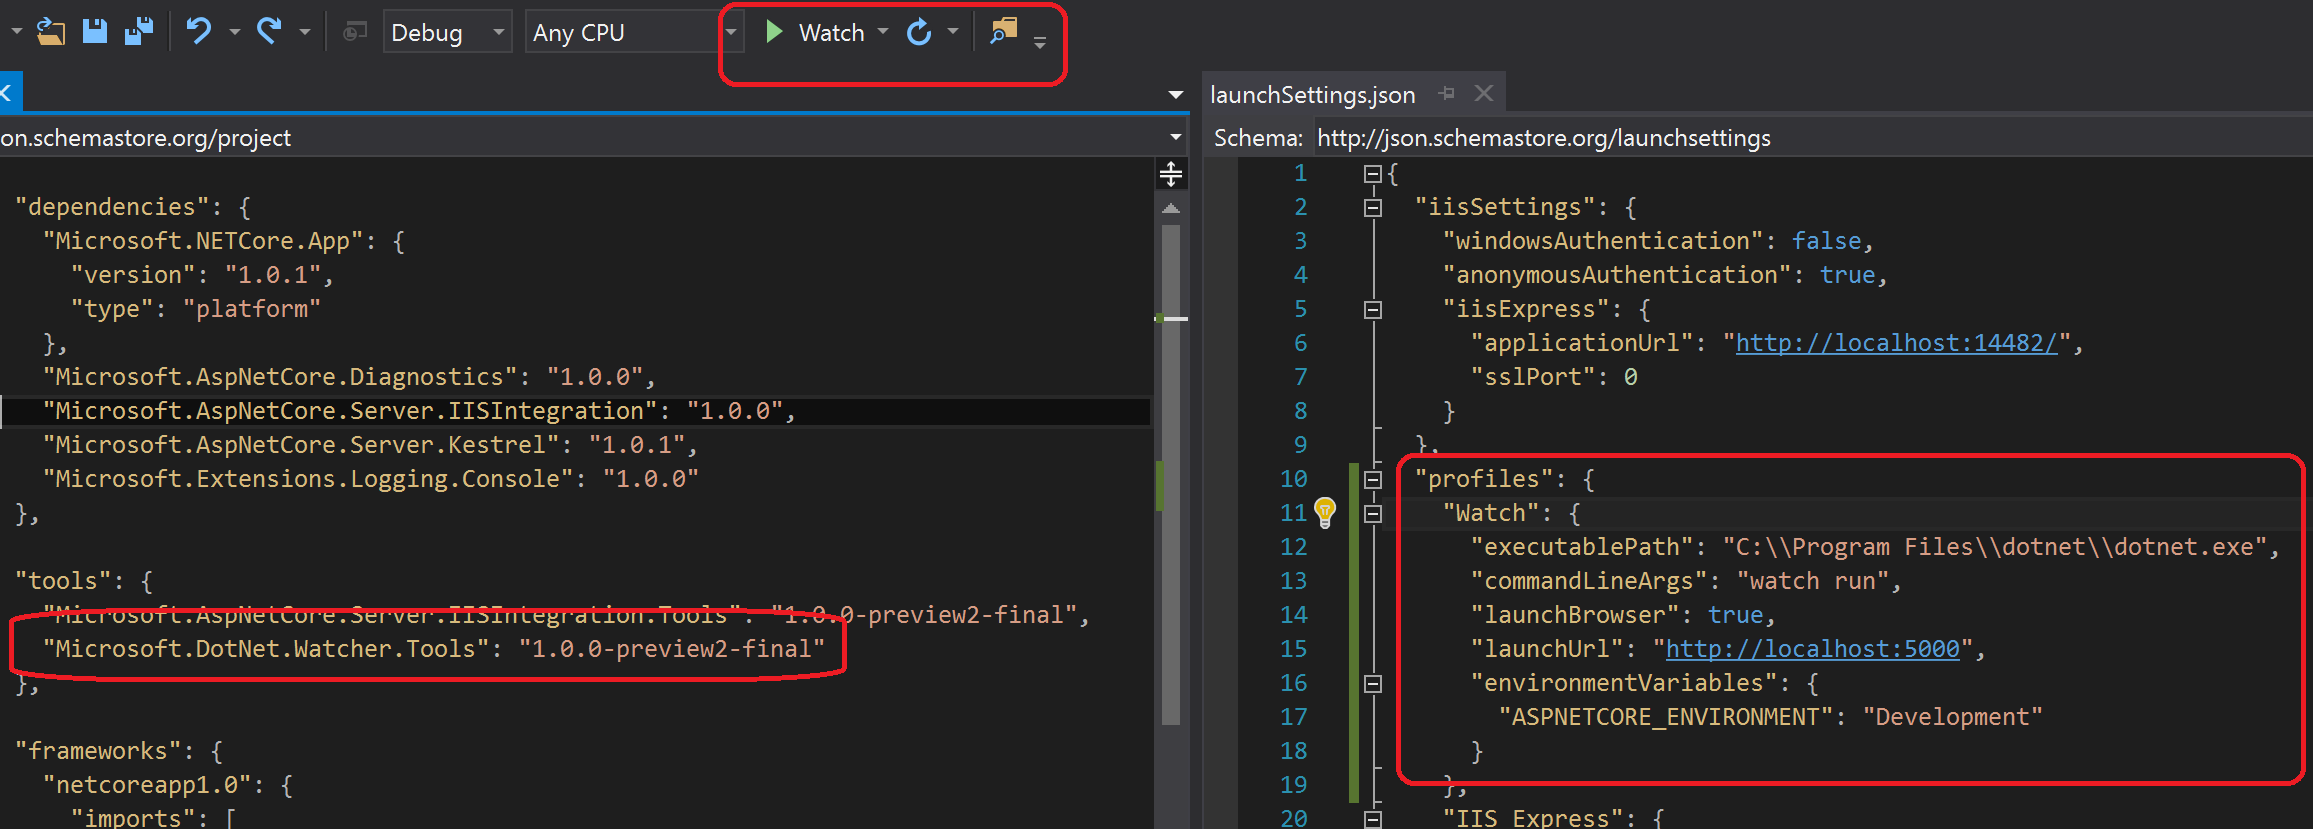
Task: Open the project schema dropdown arrow
Action: point(1175,138)
